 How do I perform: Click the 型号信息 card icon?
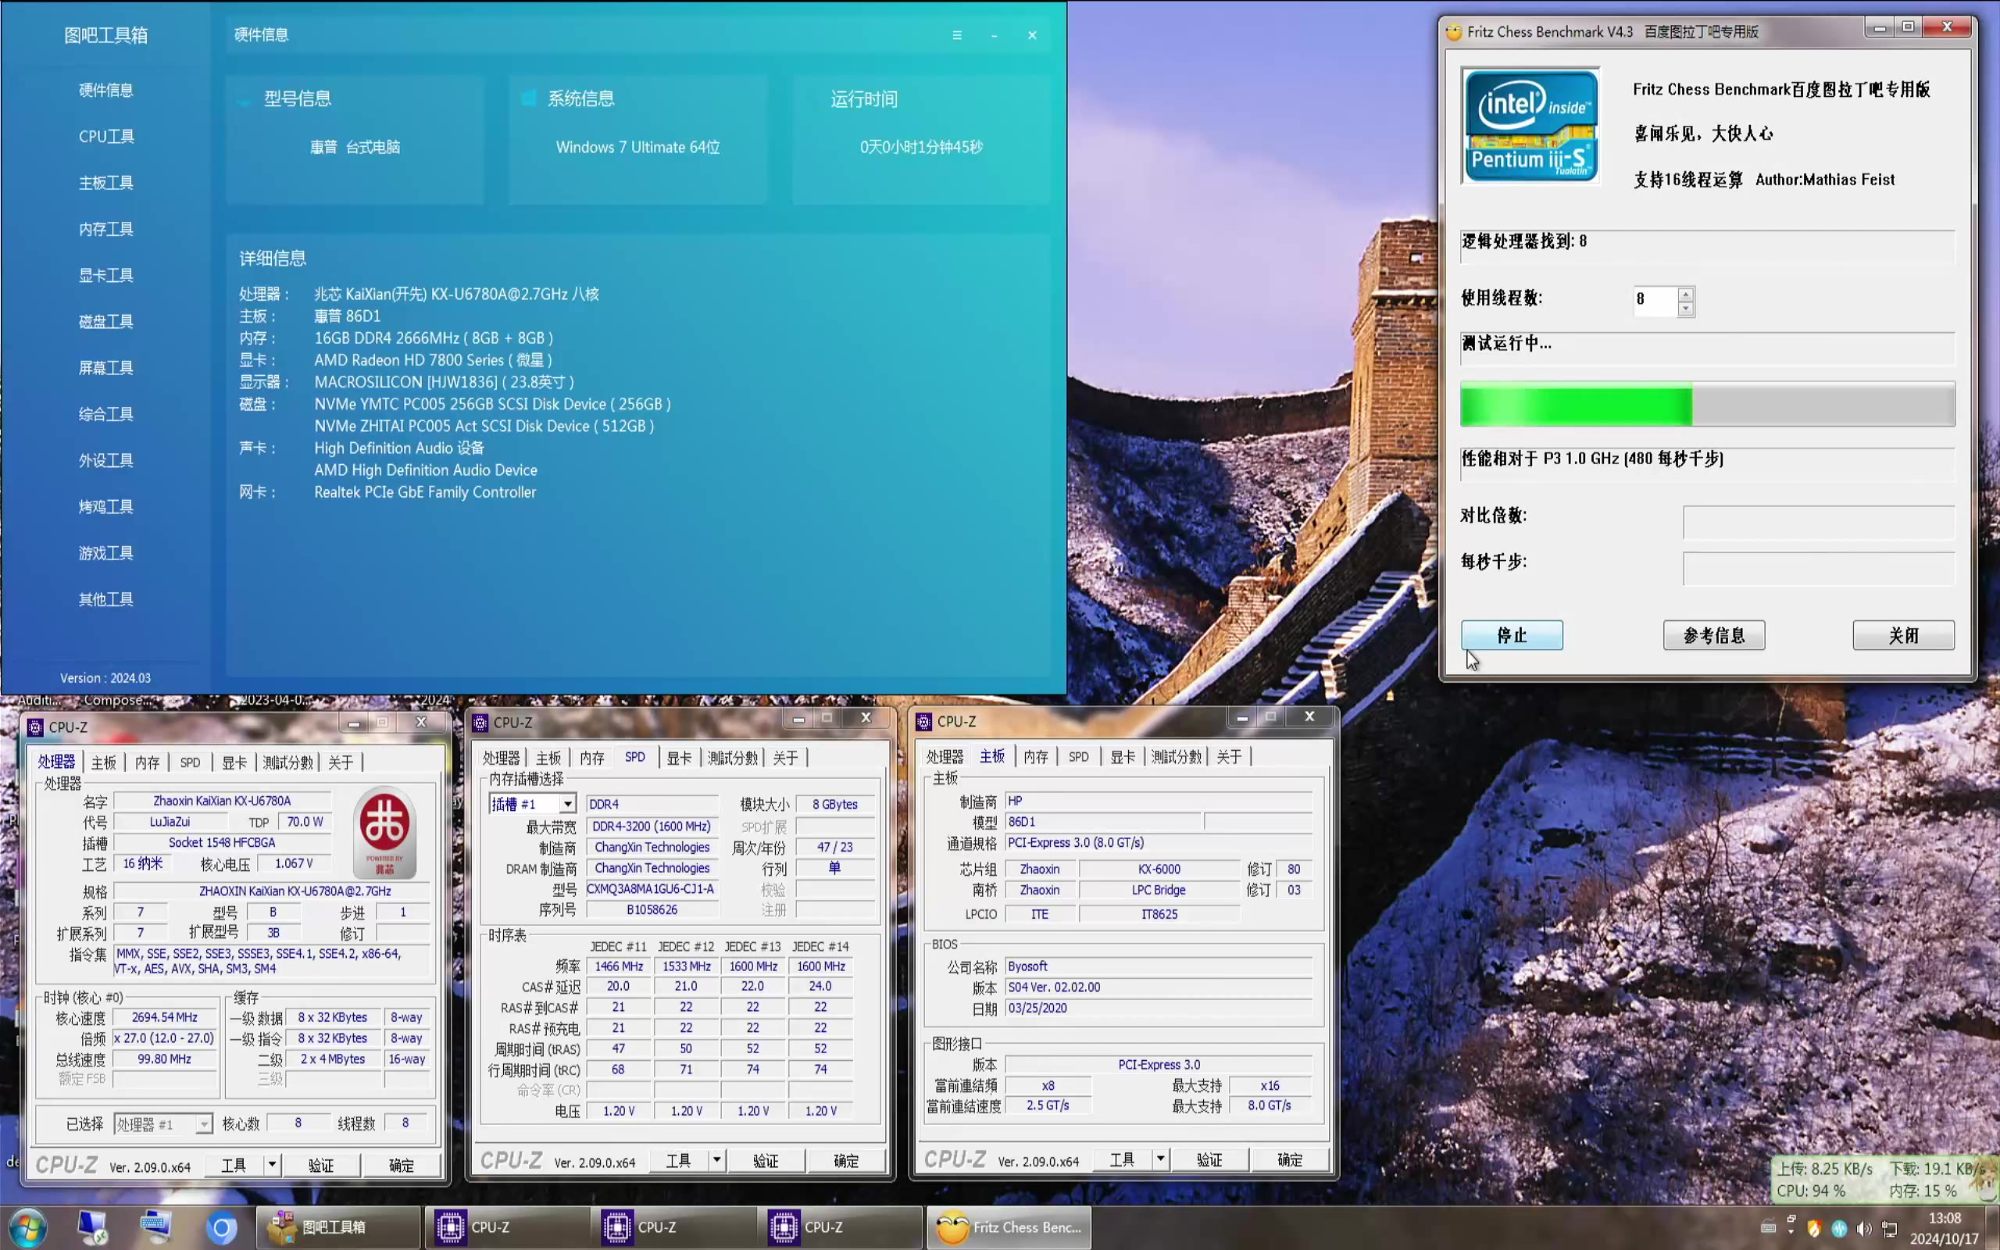point(244,99)
